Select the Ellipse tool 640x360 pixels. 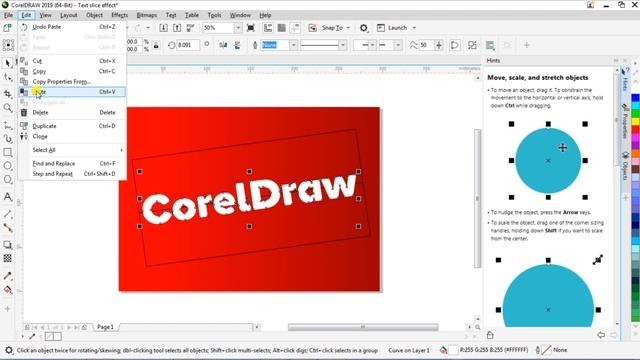pyautogui.click(x=8, y=166)
